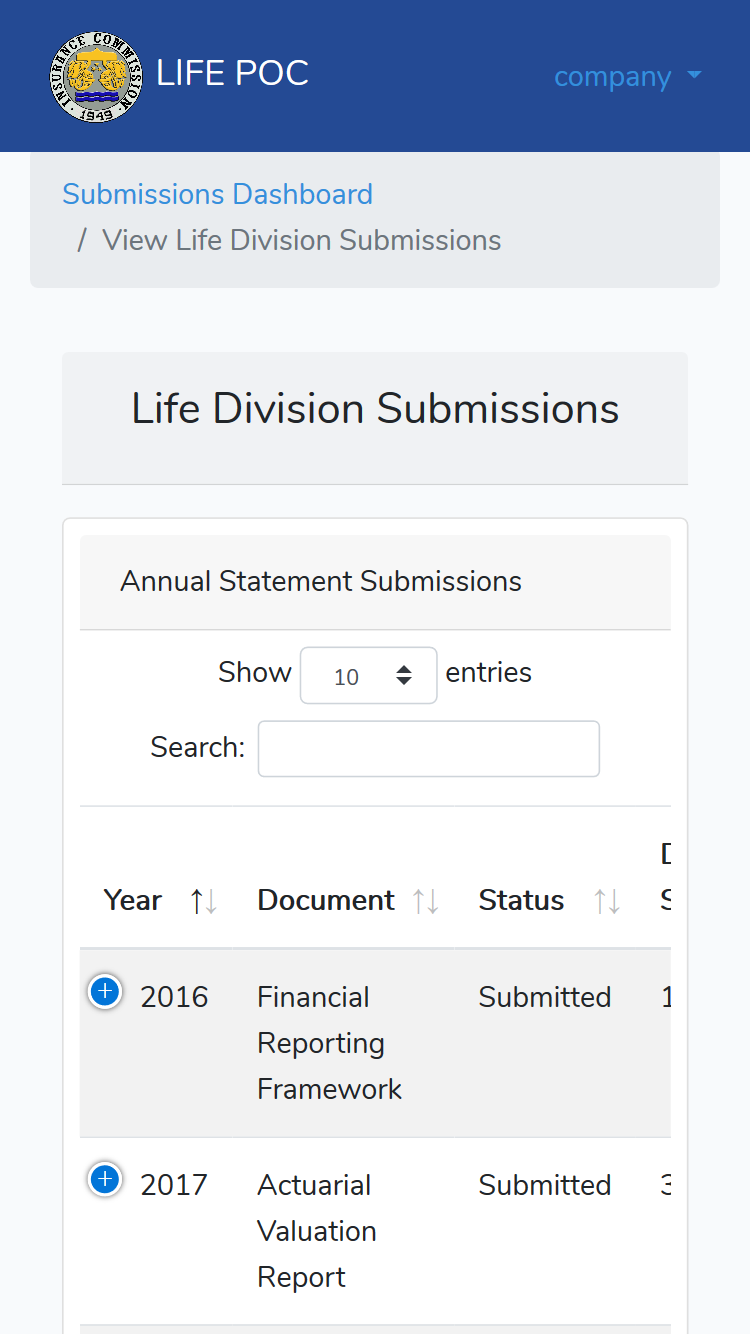The width and height of the screenshot is (750, 1334).
Task: Sort by Year column arrows
Action: tap(204, 901)
